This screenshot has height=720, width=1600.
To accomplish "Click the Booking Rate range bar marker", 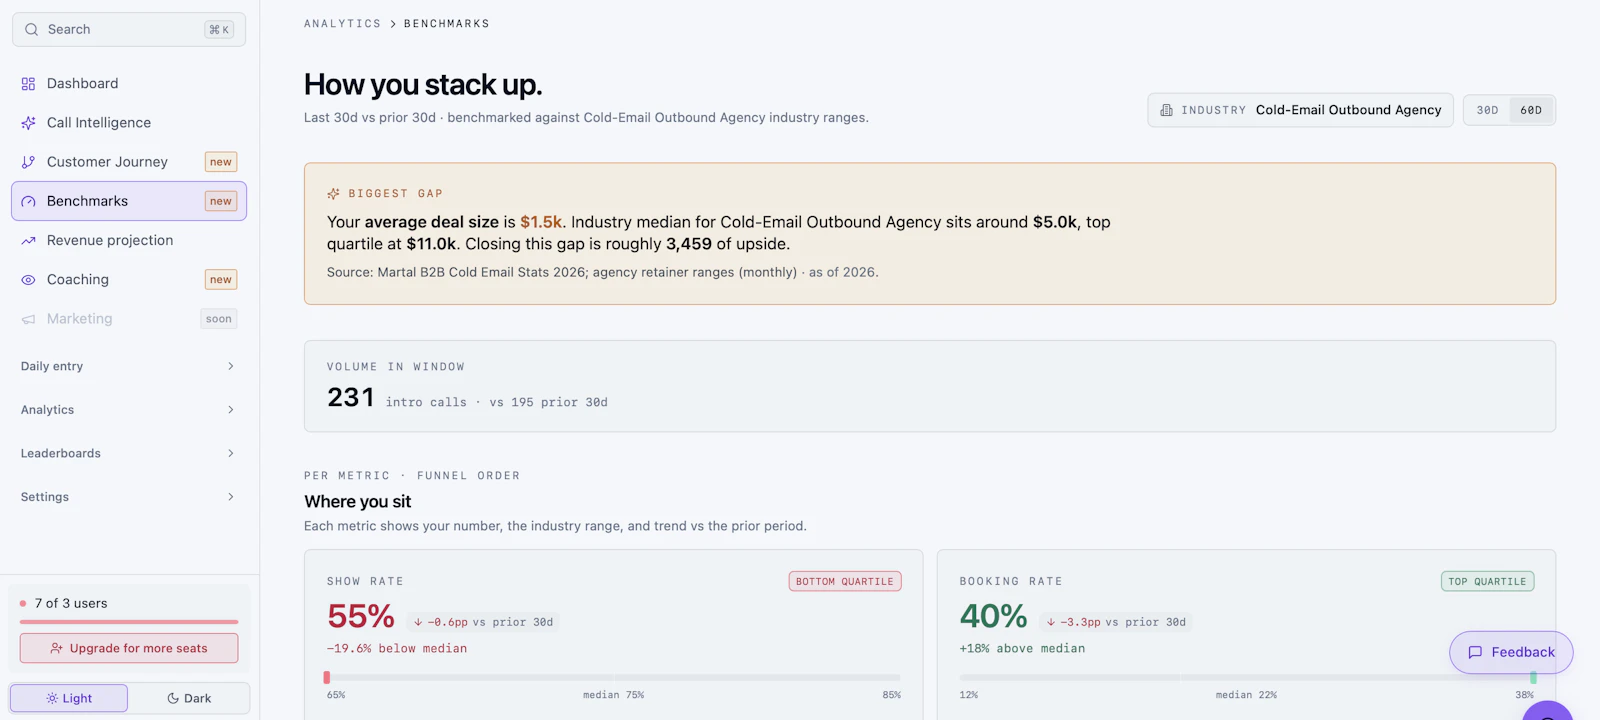I will click(x=1533, y=678).
